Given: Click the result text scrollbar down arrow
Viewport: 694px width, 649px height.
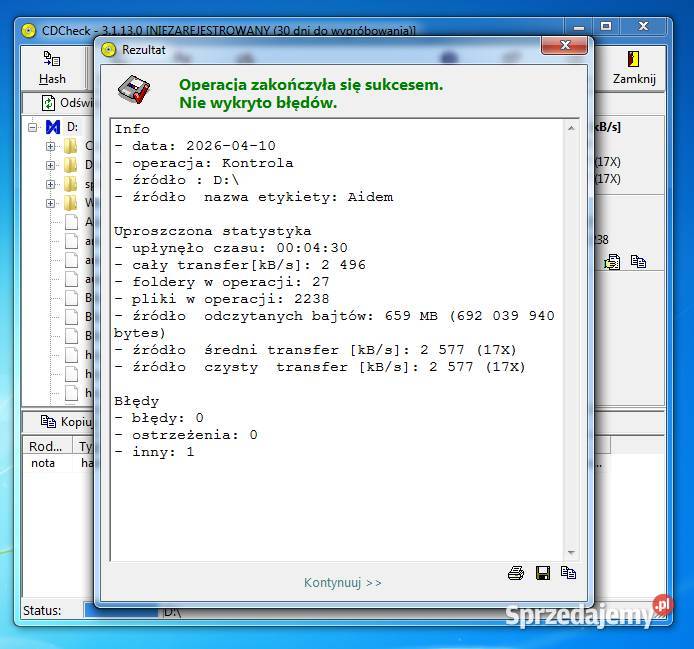Looking at the screenshot, I should tap(571, 553).
